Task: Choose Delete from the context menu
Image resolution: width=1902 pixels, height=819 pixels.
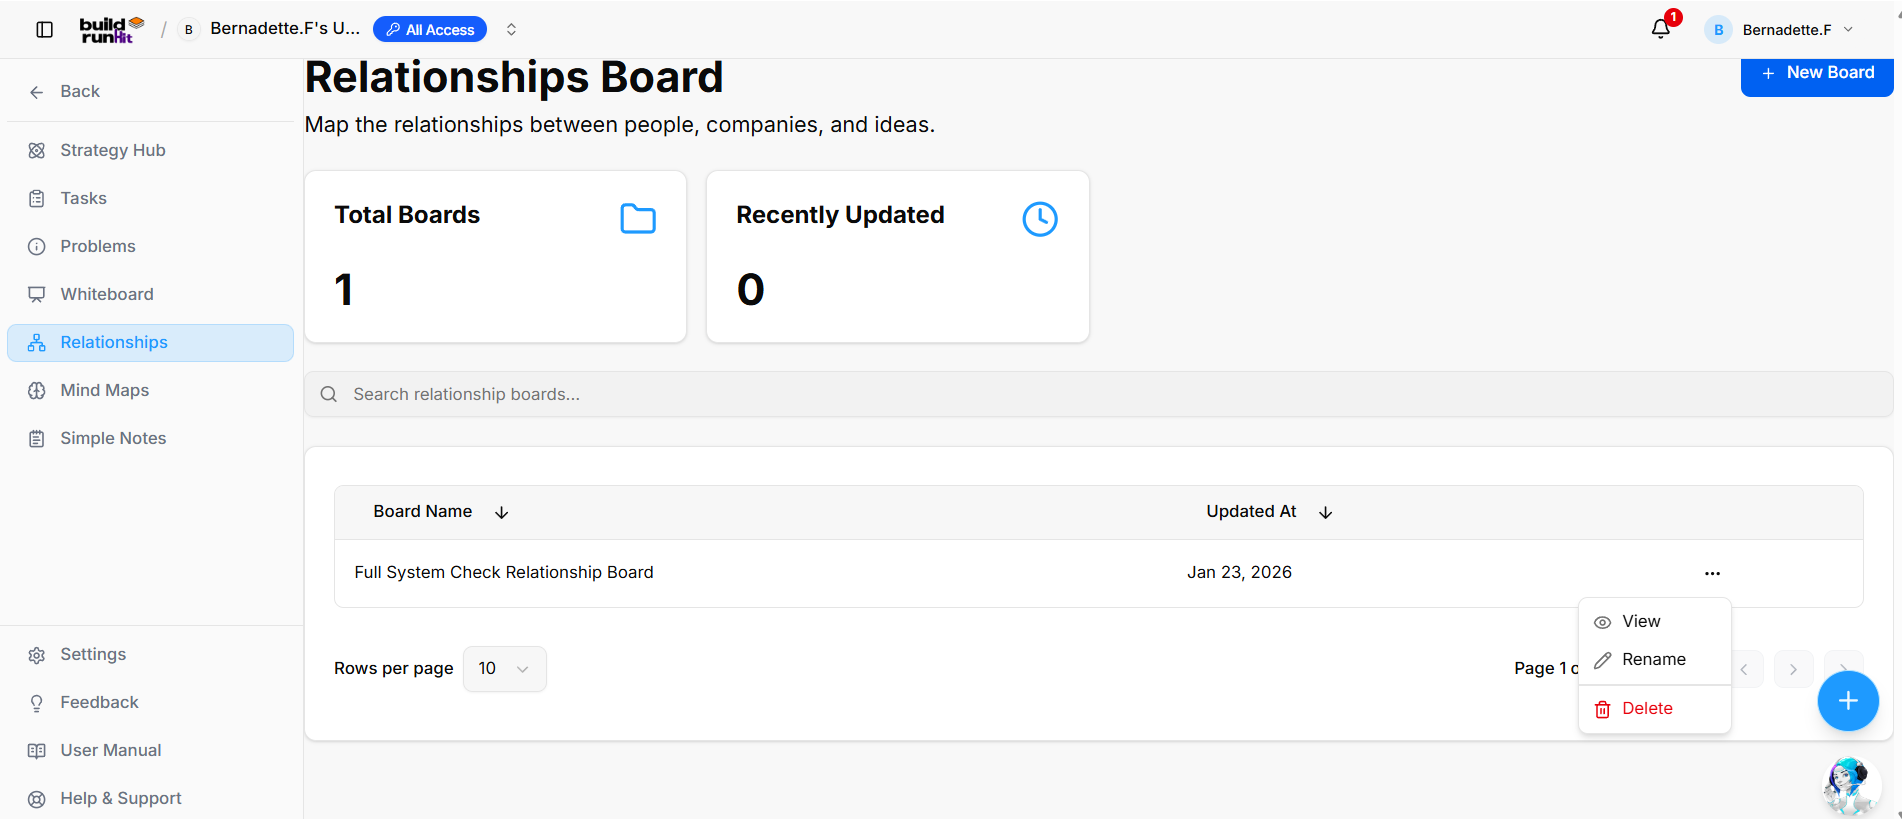Action: (1654, 708)
